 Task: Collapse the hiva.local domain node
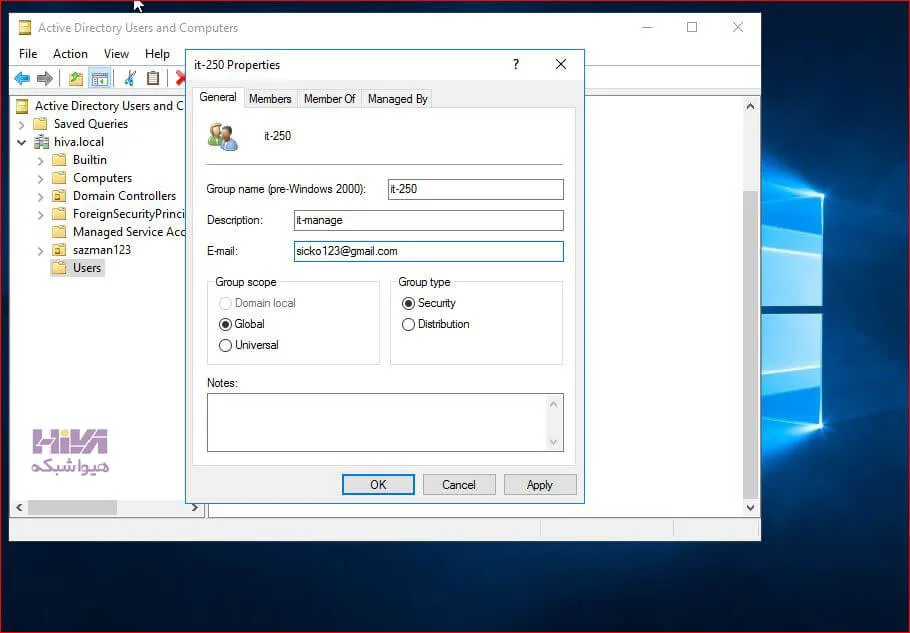[x=21, y=142]
